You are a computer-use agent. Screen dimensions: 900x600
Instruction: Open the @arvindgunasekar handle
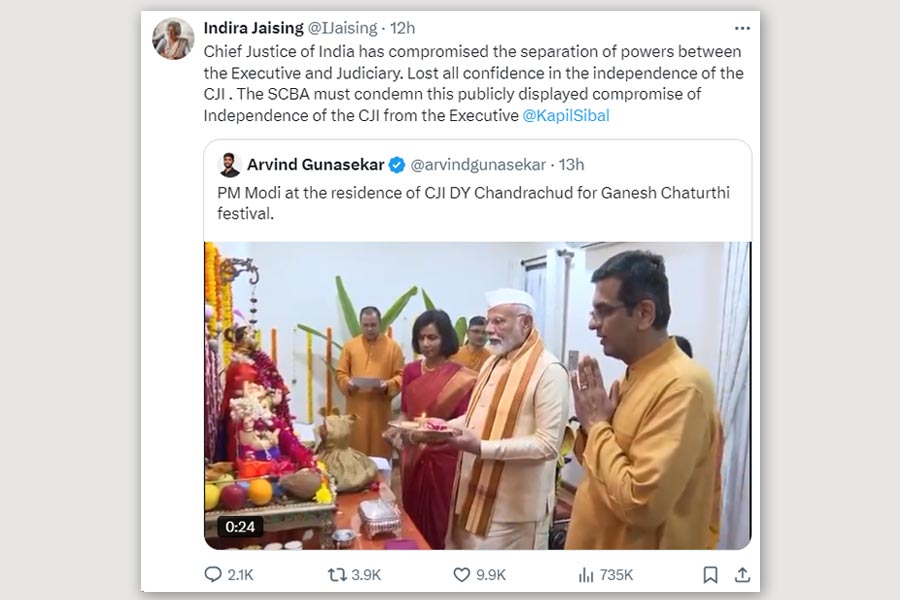coord(478,164)
